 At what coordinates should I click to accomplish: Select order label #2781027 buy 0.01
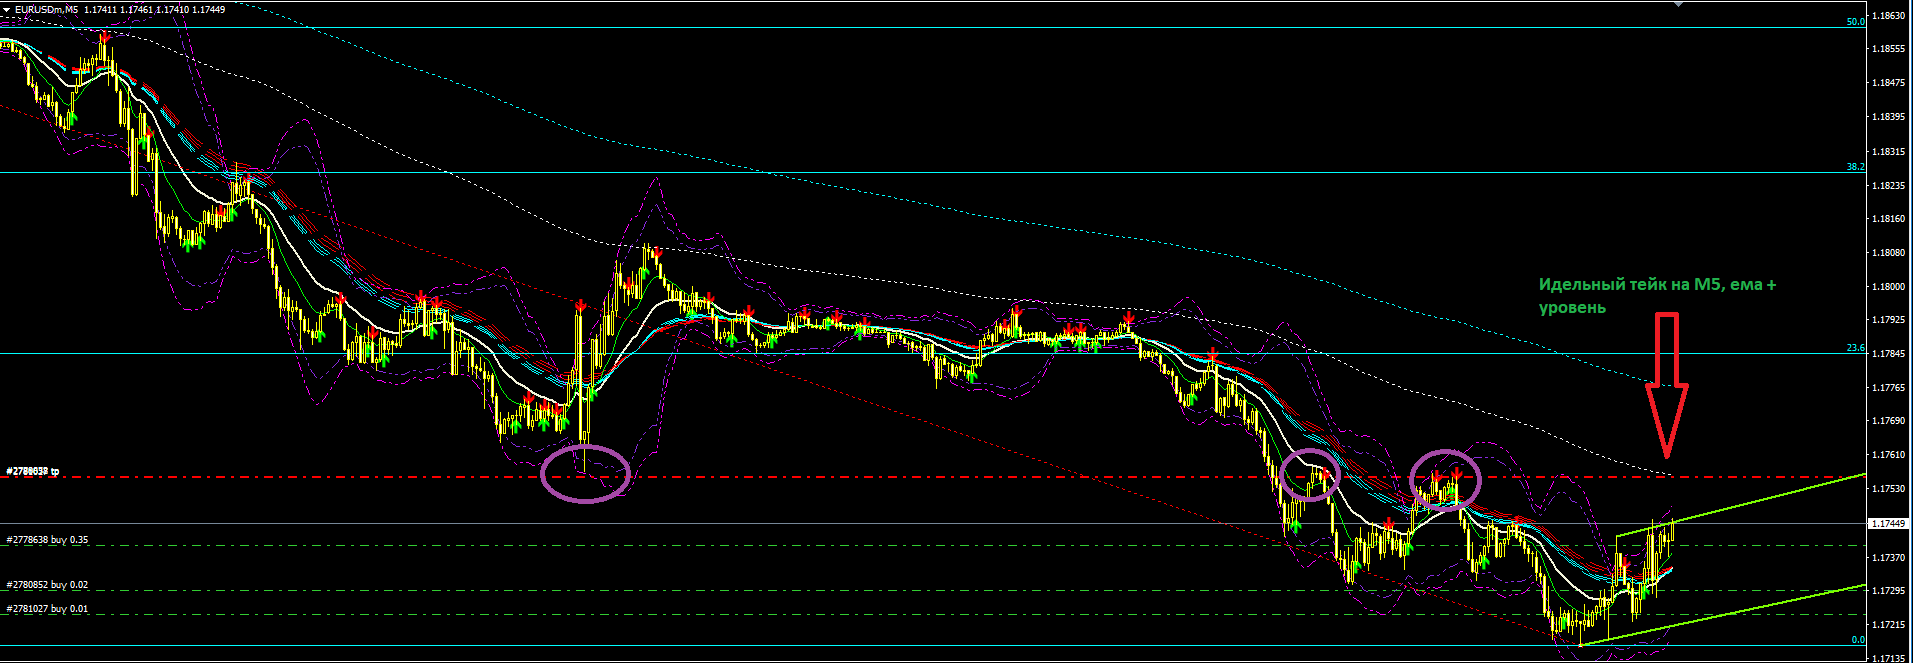(x=47, y=609)
